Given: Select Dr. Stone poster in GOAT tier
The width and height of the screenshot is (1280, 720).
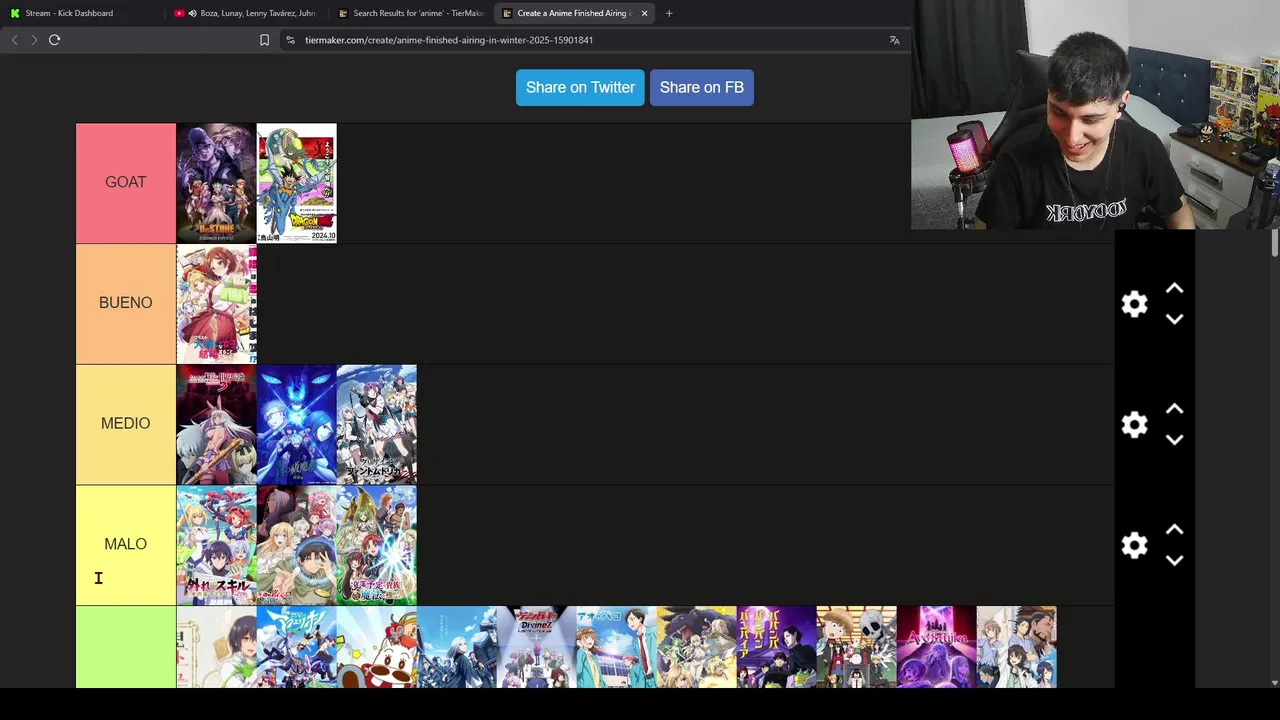Looking at the screenshot, I should [x=216, y=183].
